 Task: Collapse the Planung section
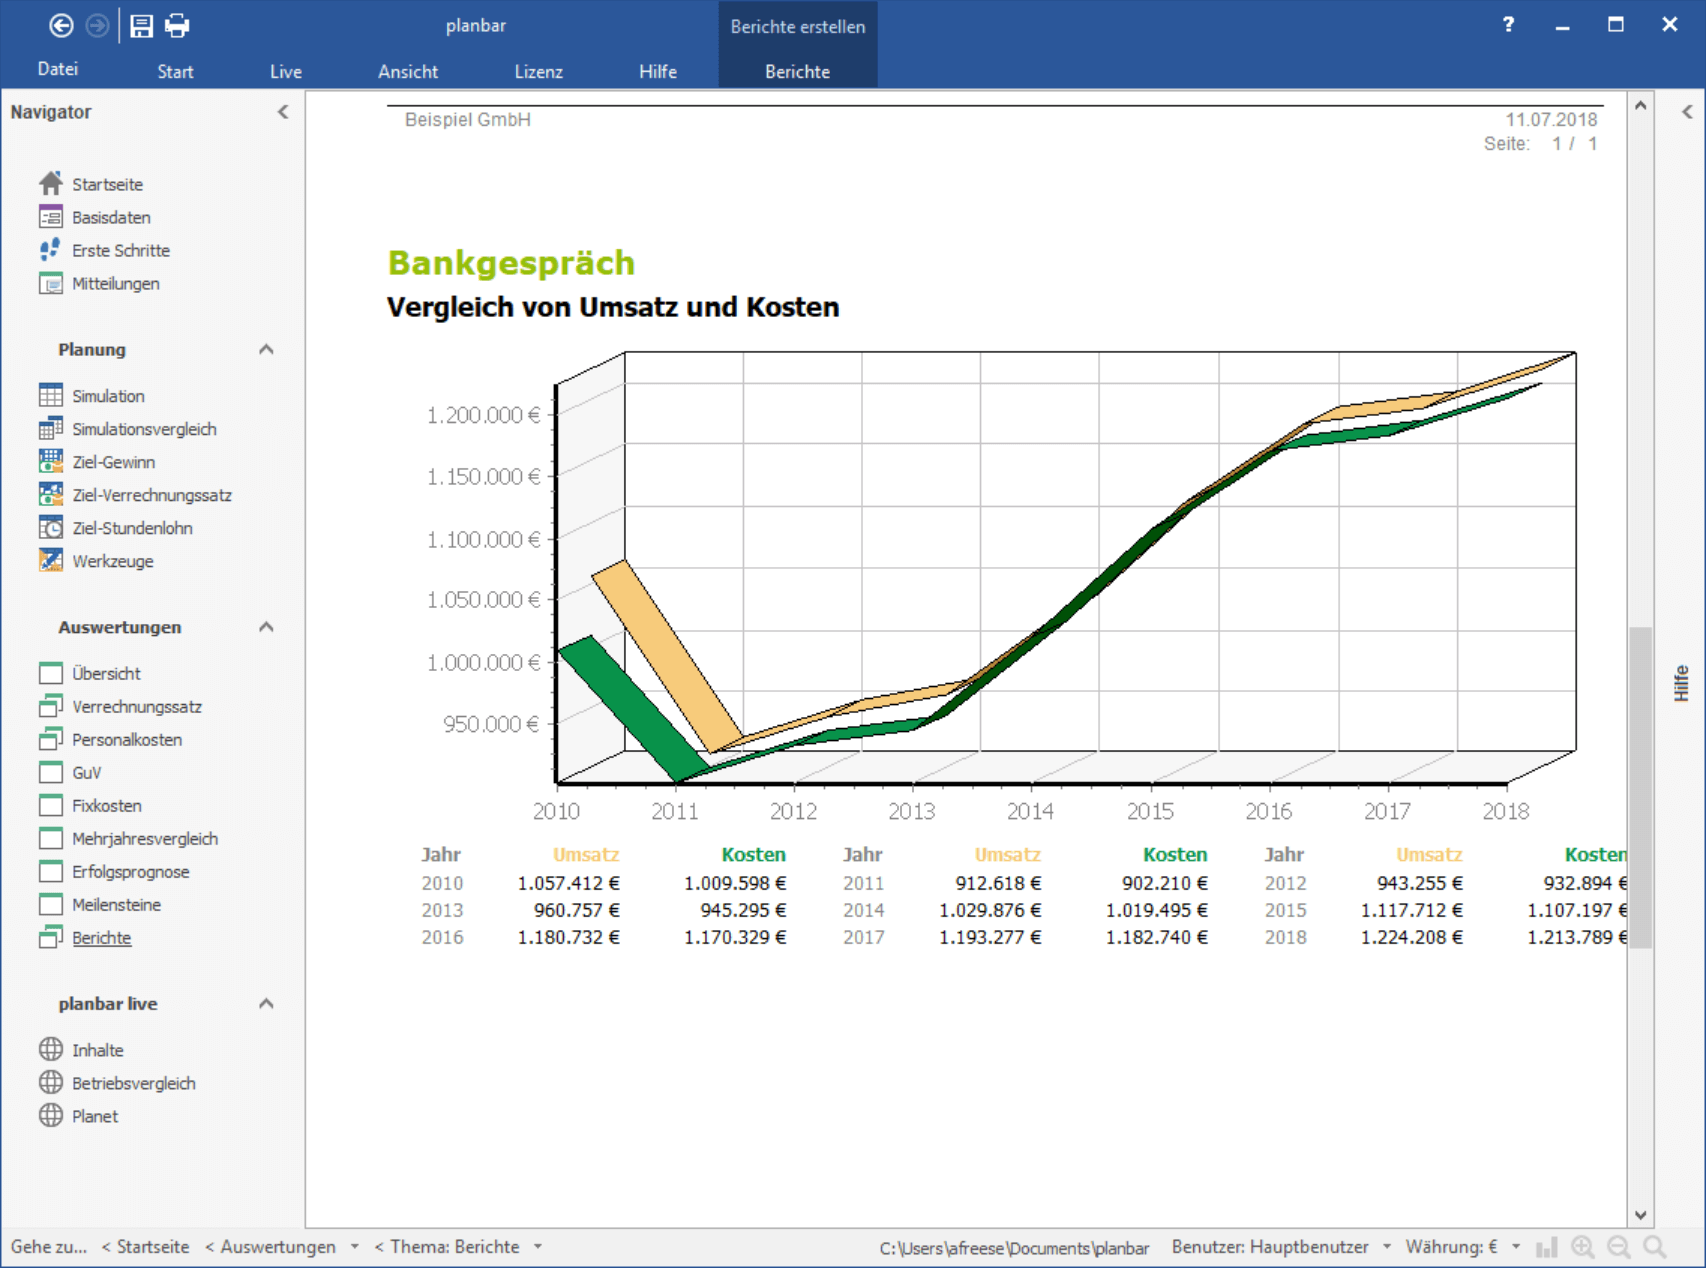coord(266,349)
